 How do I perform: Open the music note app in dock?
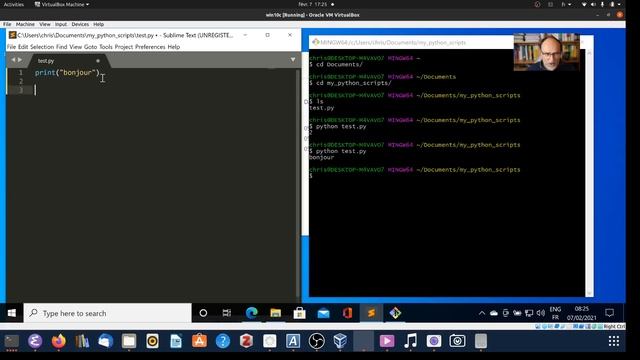point(411,341)
